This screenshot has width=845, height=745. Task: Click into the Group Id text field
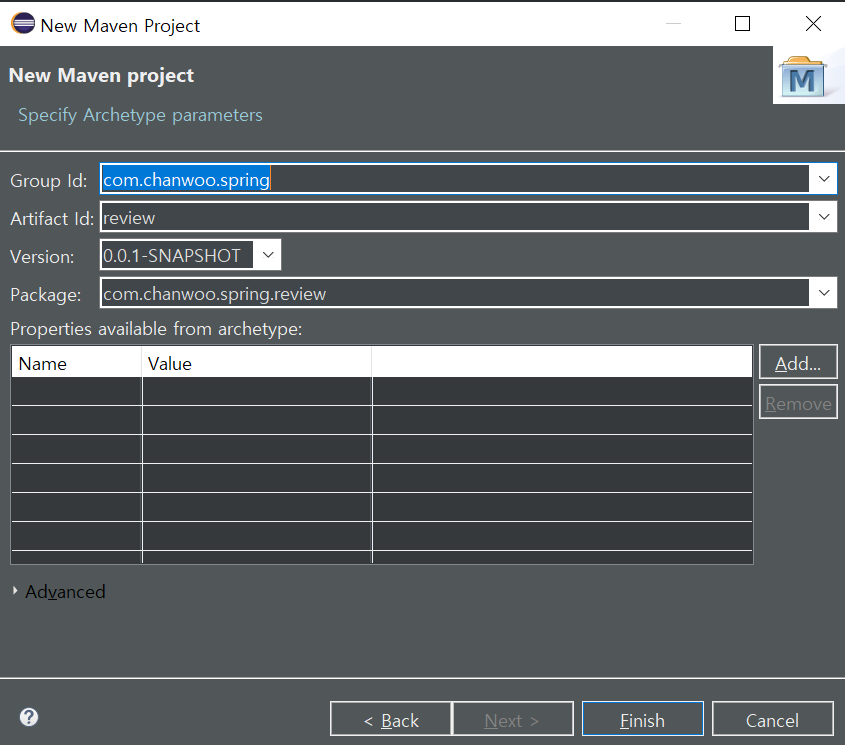tap(455, 179)
